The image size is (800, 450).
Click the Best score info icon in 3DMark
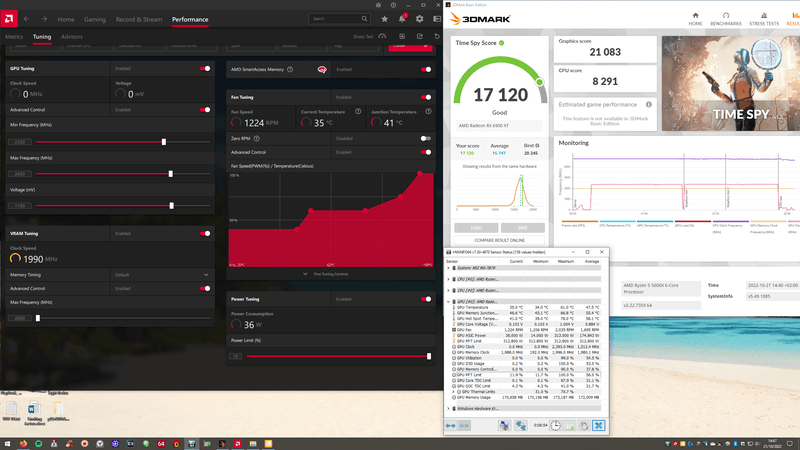tap(537, 145)
